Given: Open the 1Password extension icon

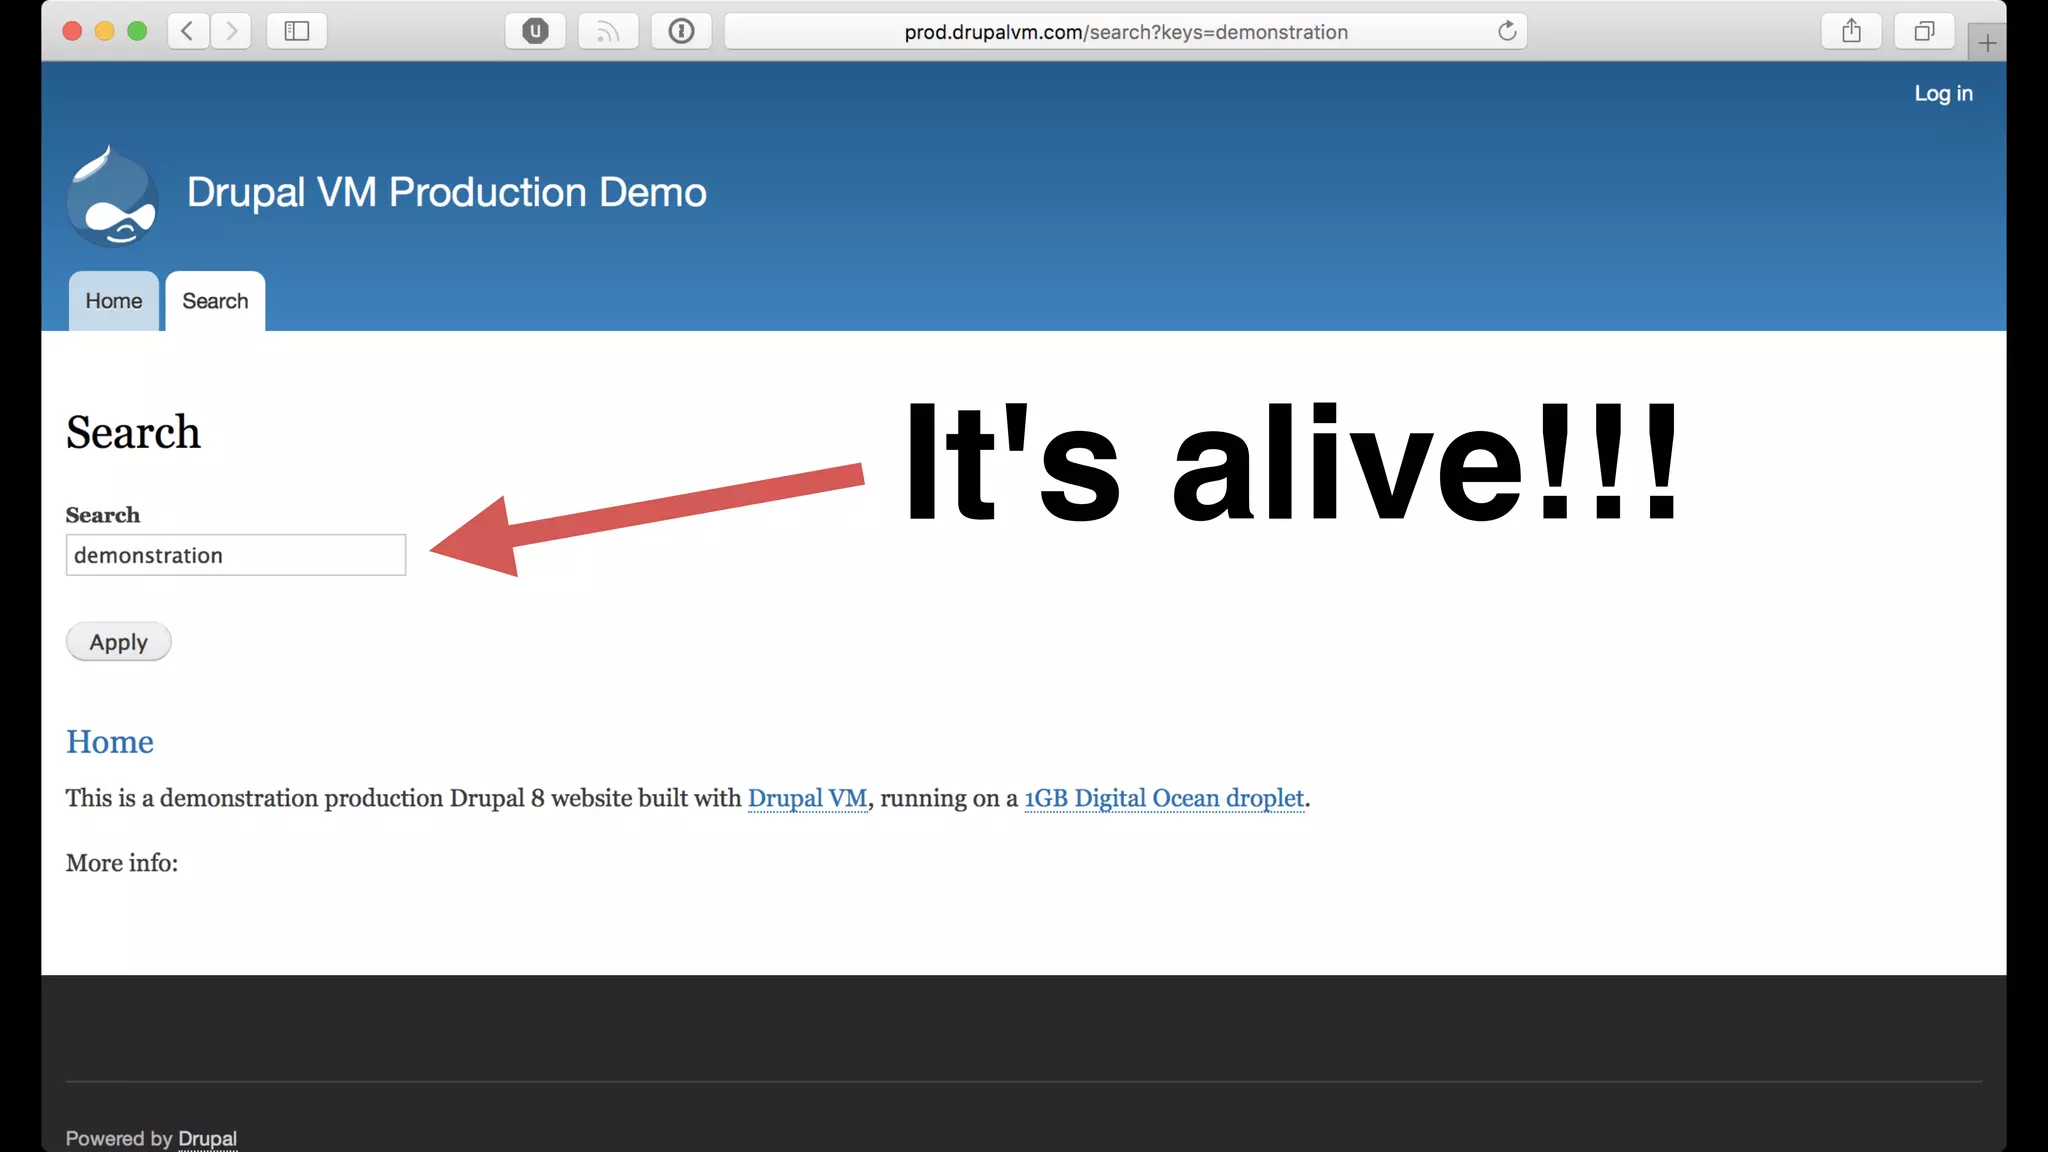Looking at the screenshot, I should point(681,31).
